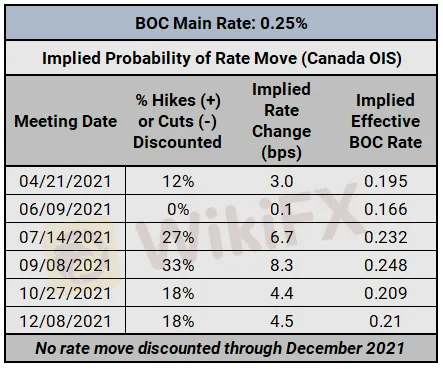The height and width of the screenshot is (369, 443).
Task: Select the 04/21/2021 meeting date cell
Action: (x=65, y=181)
